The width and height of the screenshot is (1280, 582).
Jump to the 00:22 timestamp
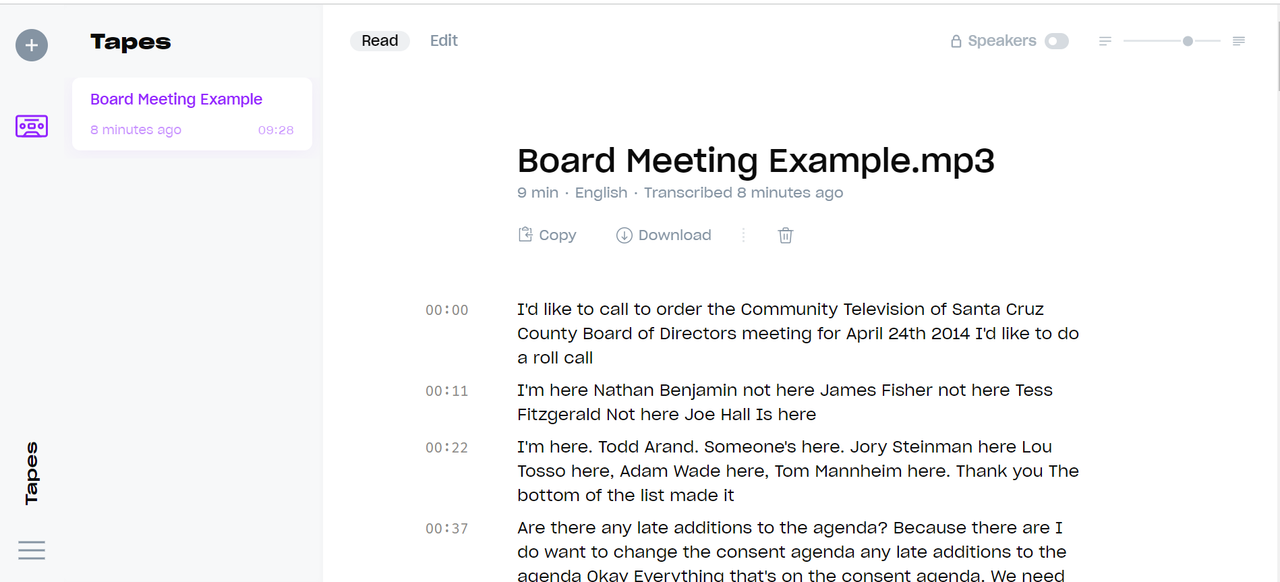point(447,447)
